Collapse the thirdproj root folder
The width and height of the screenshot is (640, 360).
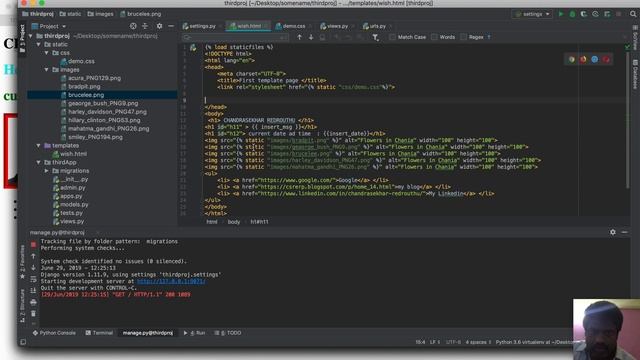pos(31,36)
